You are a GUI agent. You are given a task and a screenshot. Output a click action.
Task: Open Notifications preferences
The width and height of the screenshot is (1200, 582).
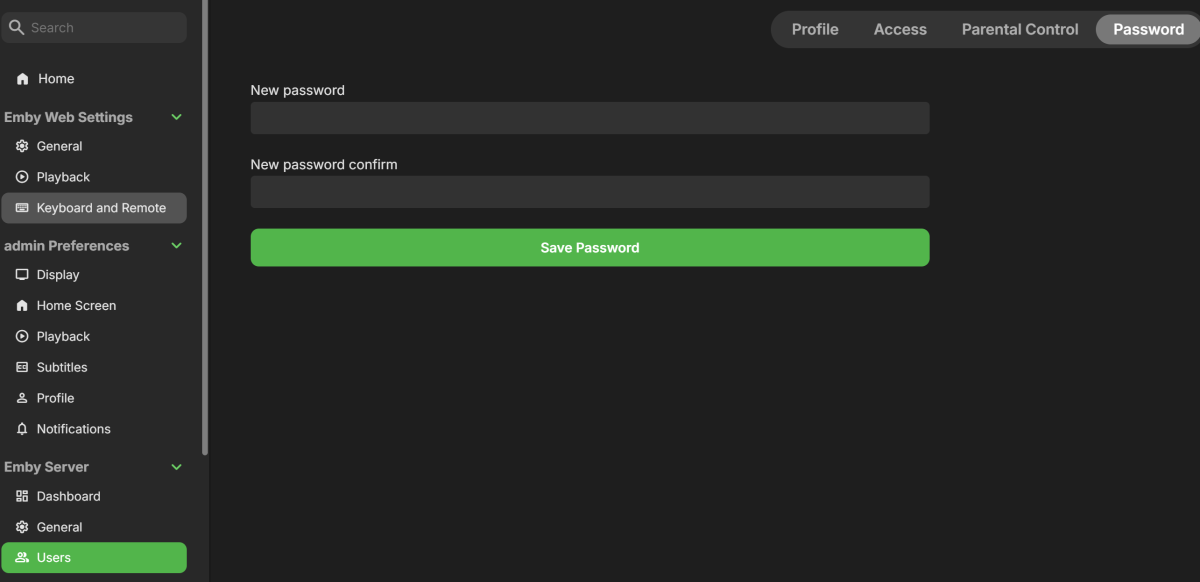tap(94, 429)
